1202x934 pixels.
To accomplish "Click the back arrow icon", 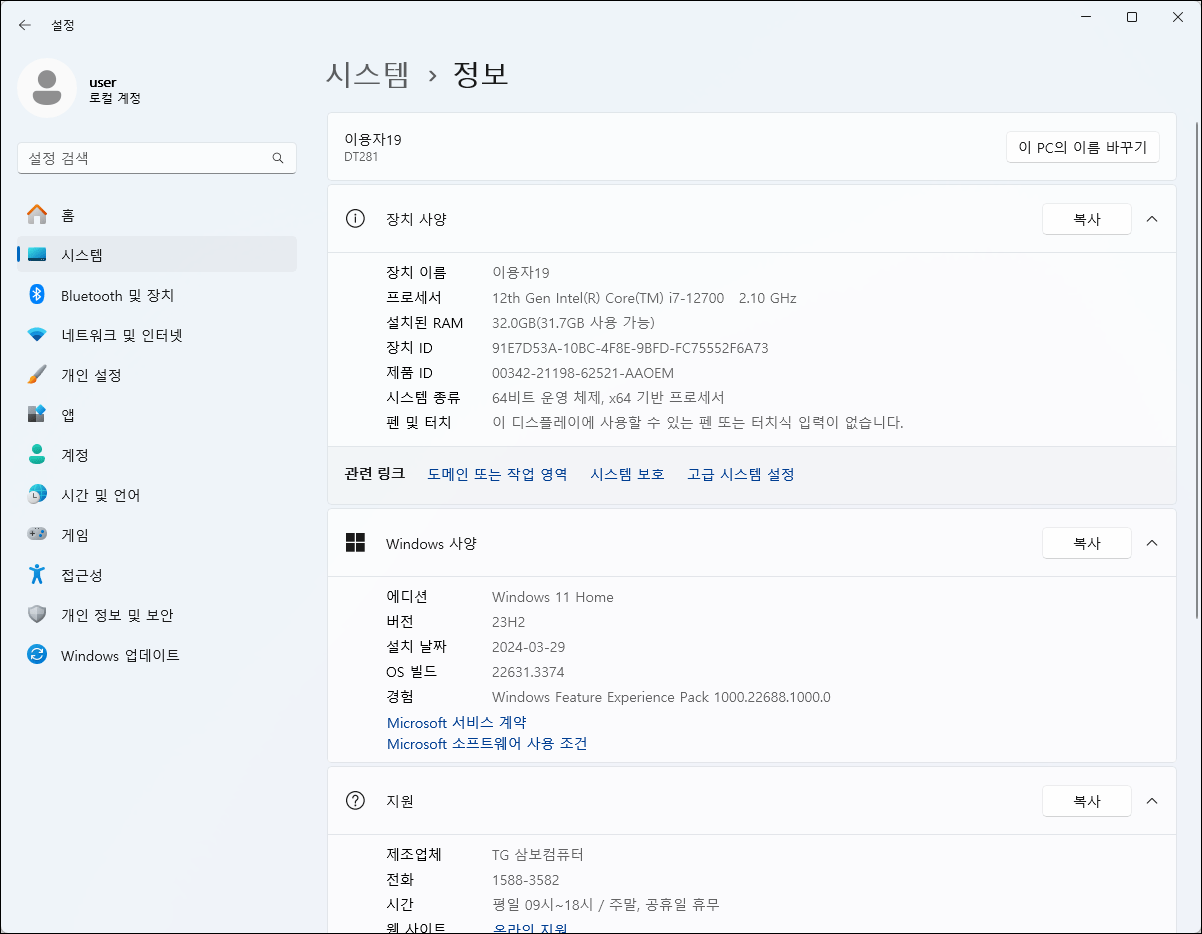I will coord(25,25).
